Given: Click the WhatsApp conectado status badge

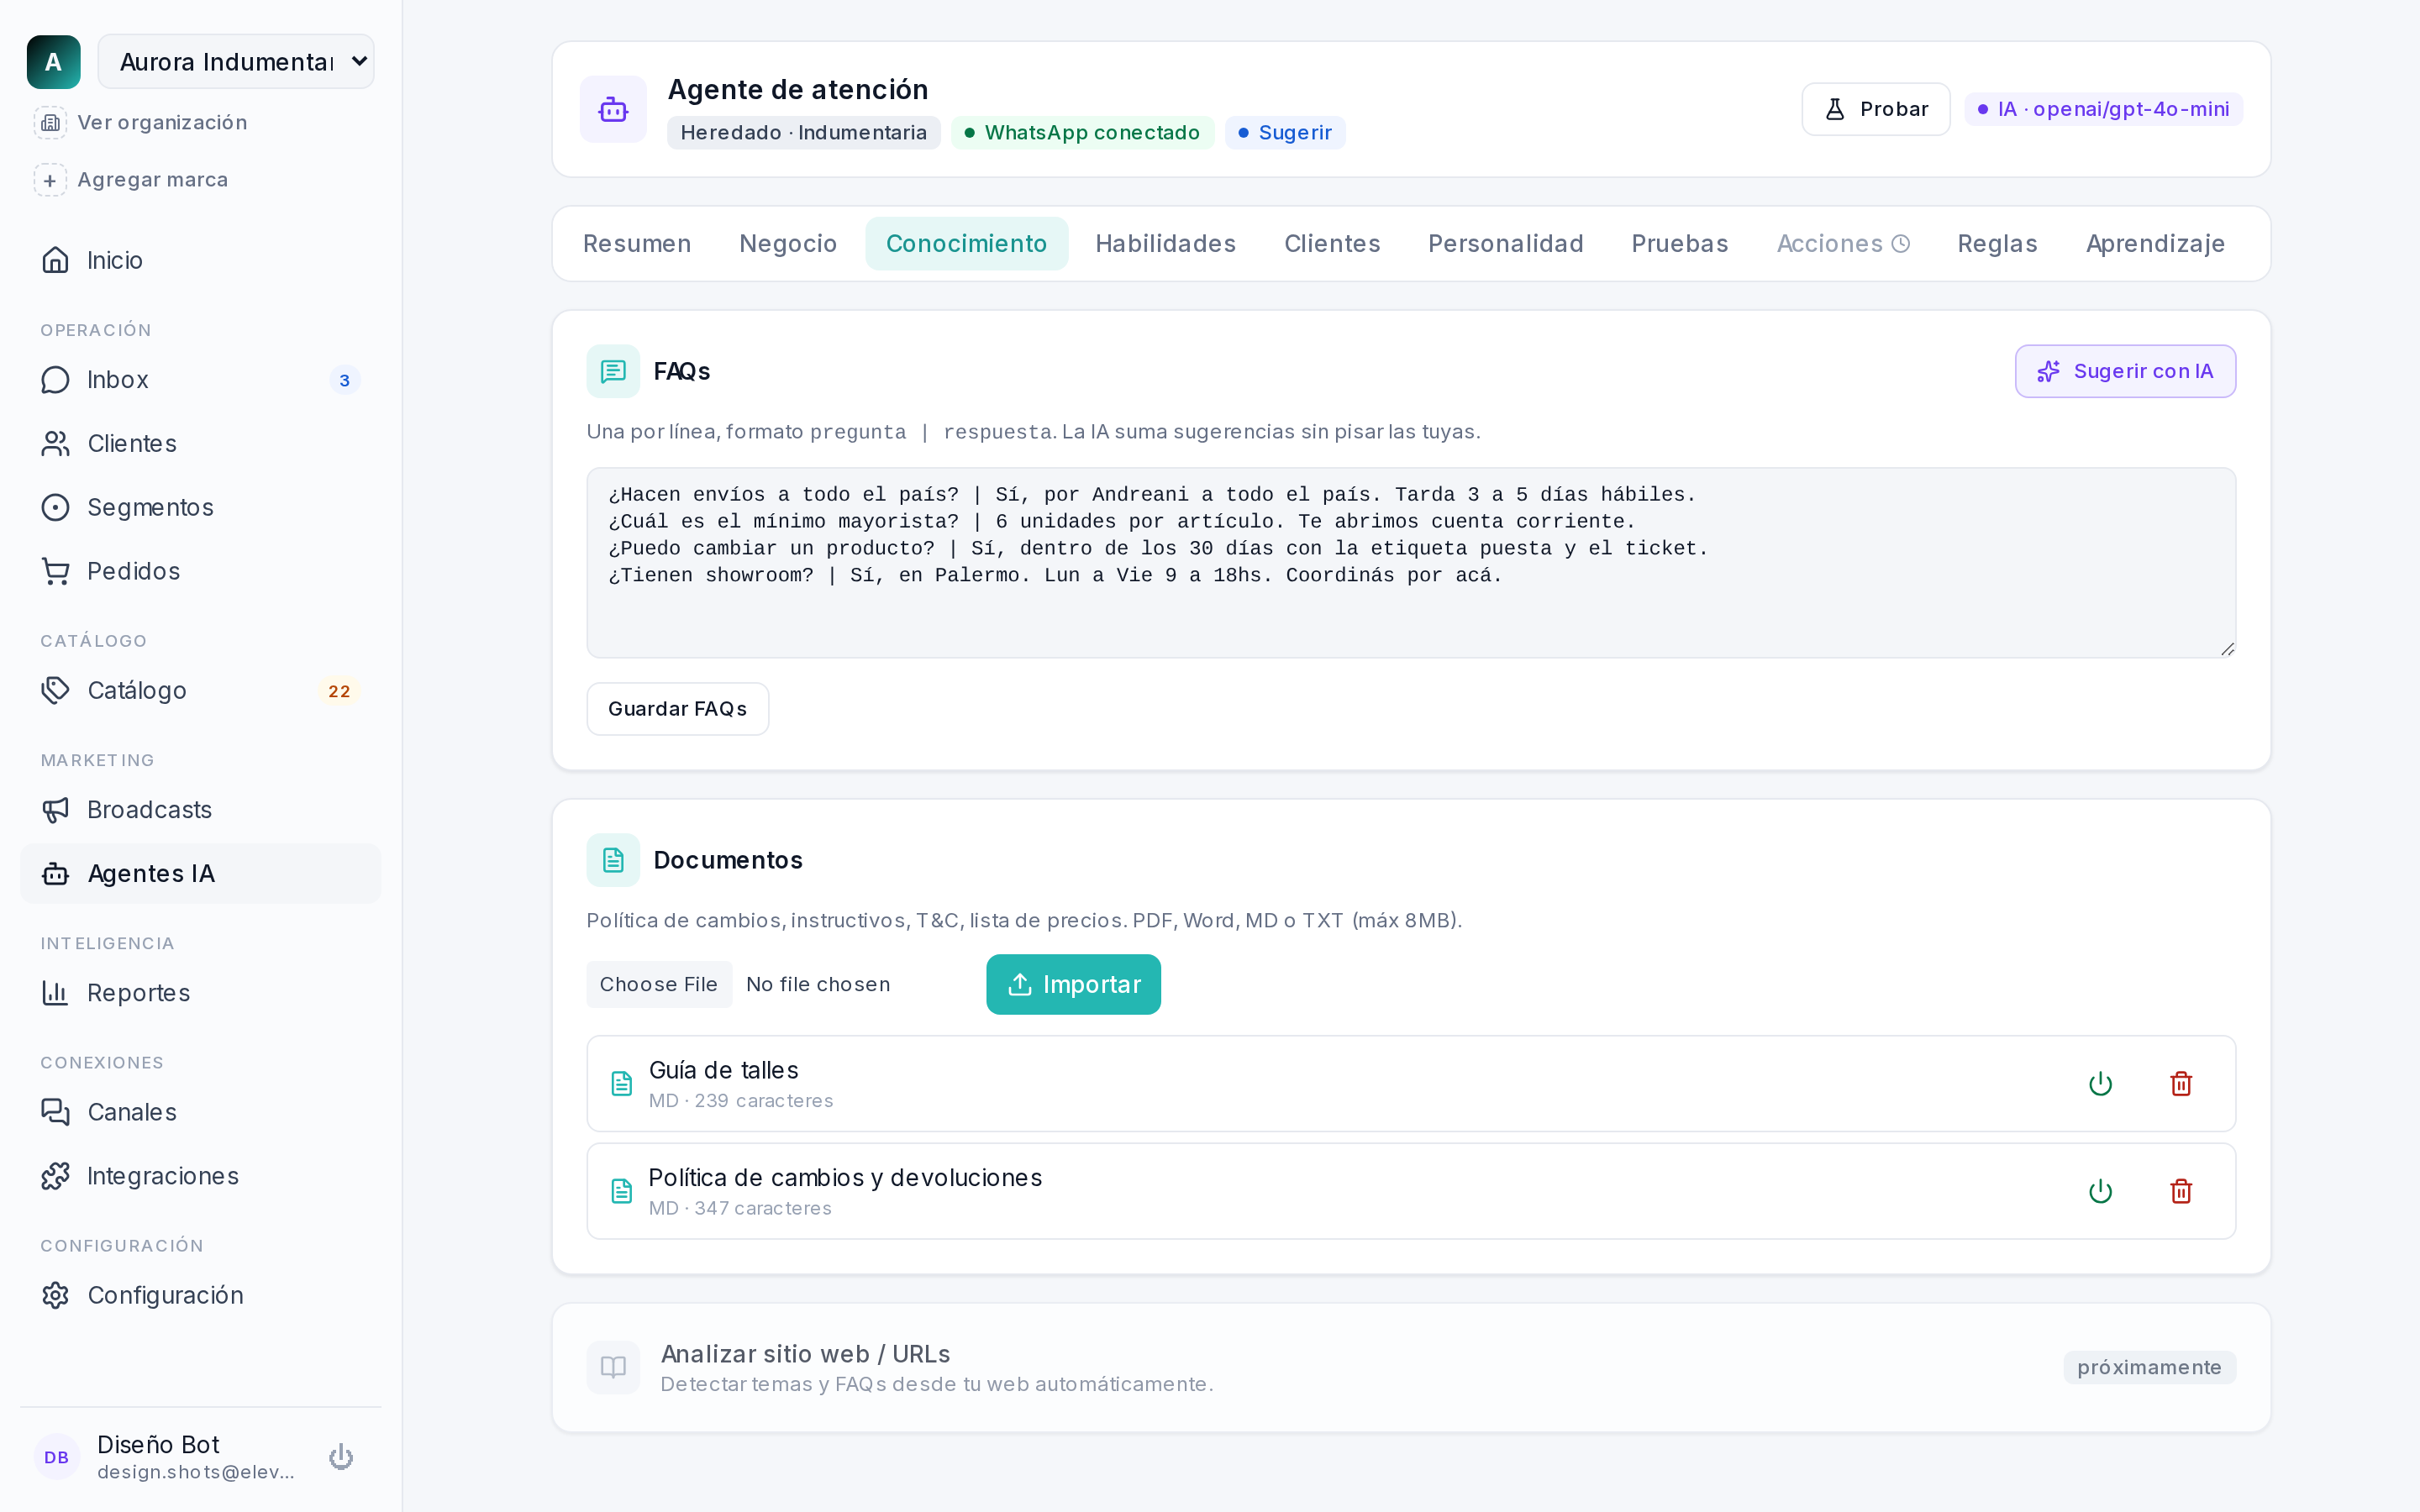Looking at the screenshot, I should click(1082, 133).
